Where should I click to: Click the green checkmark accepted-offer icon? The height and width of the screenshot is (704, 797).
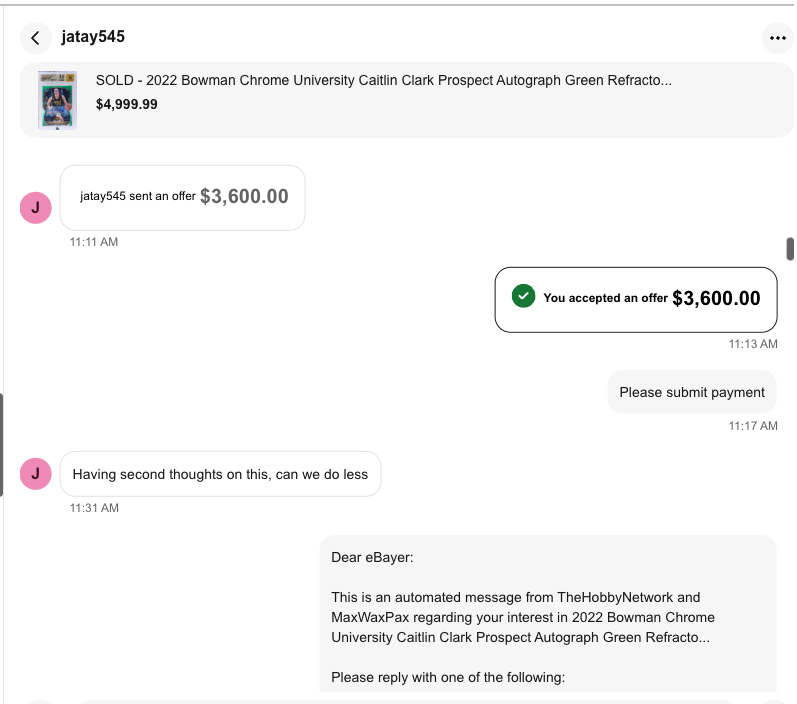tap(523, 296)
